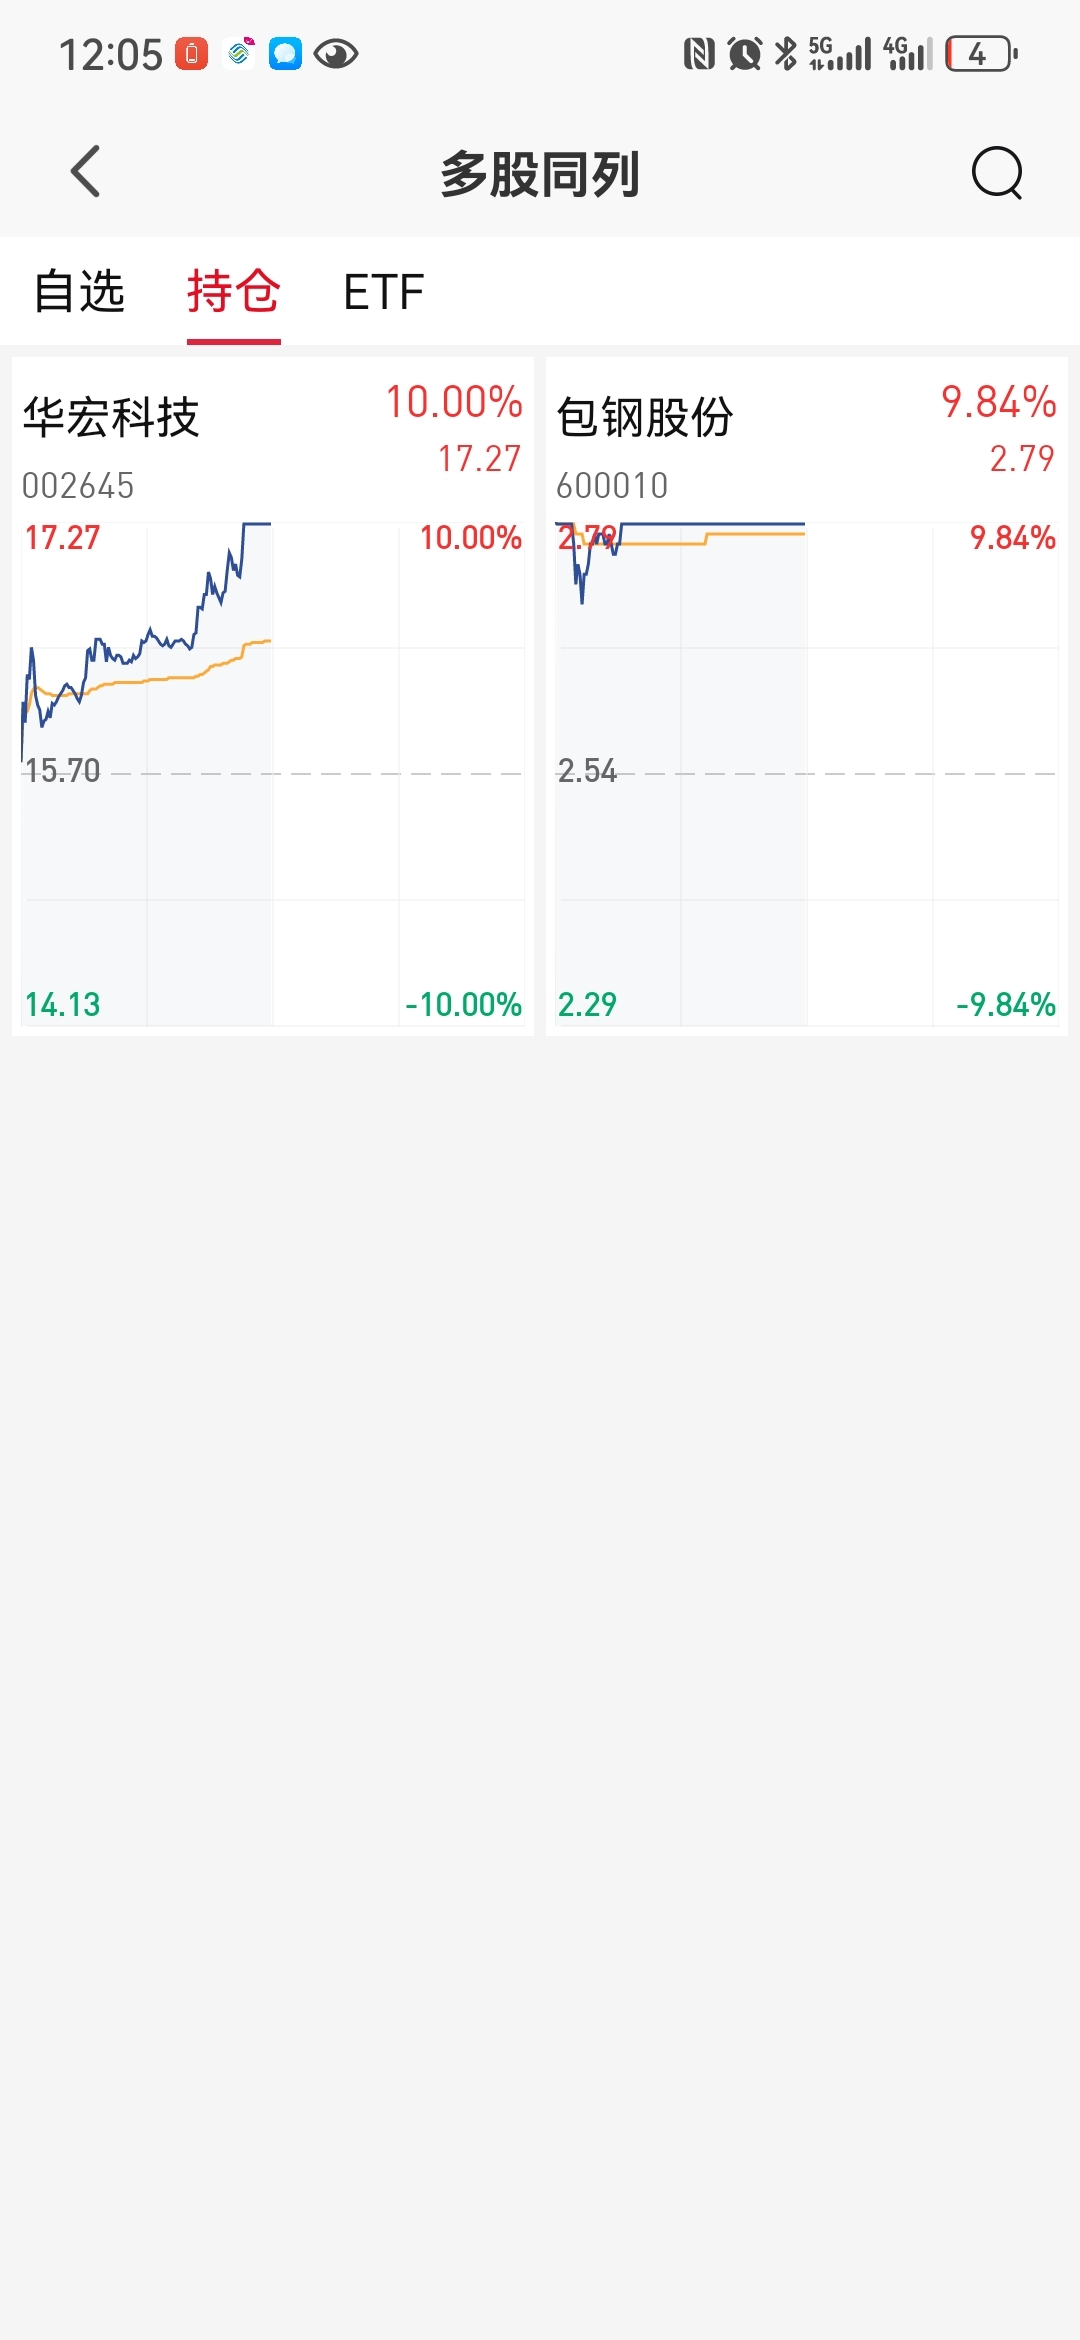Tap stock code 002645
The height and width of the screenshot is (2340, 1080).
click(78, 486)
